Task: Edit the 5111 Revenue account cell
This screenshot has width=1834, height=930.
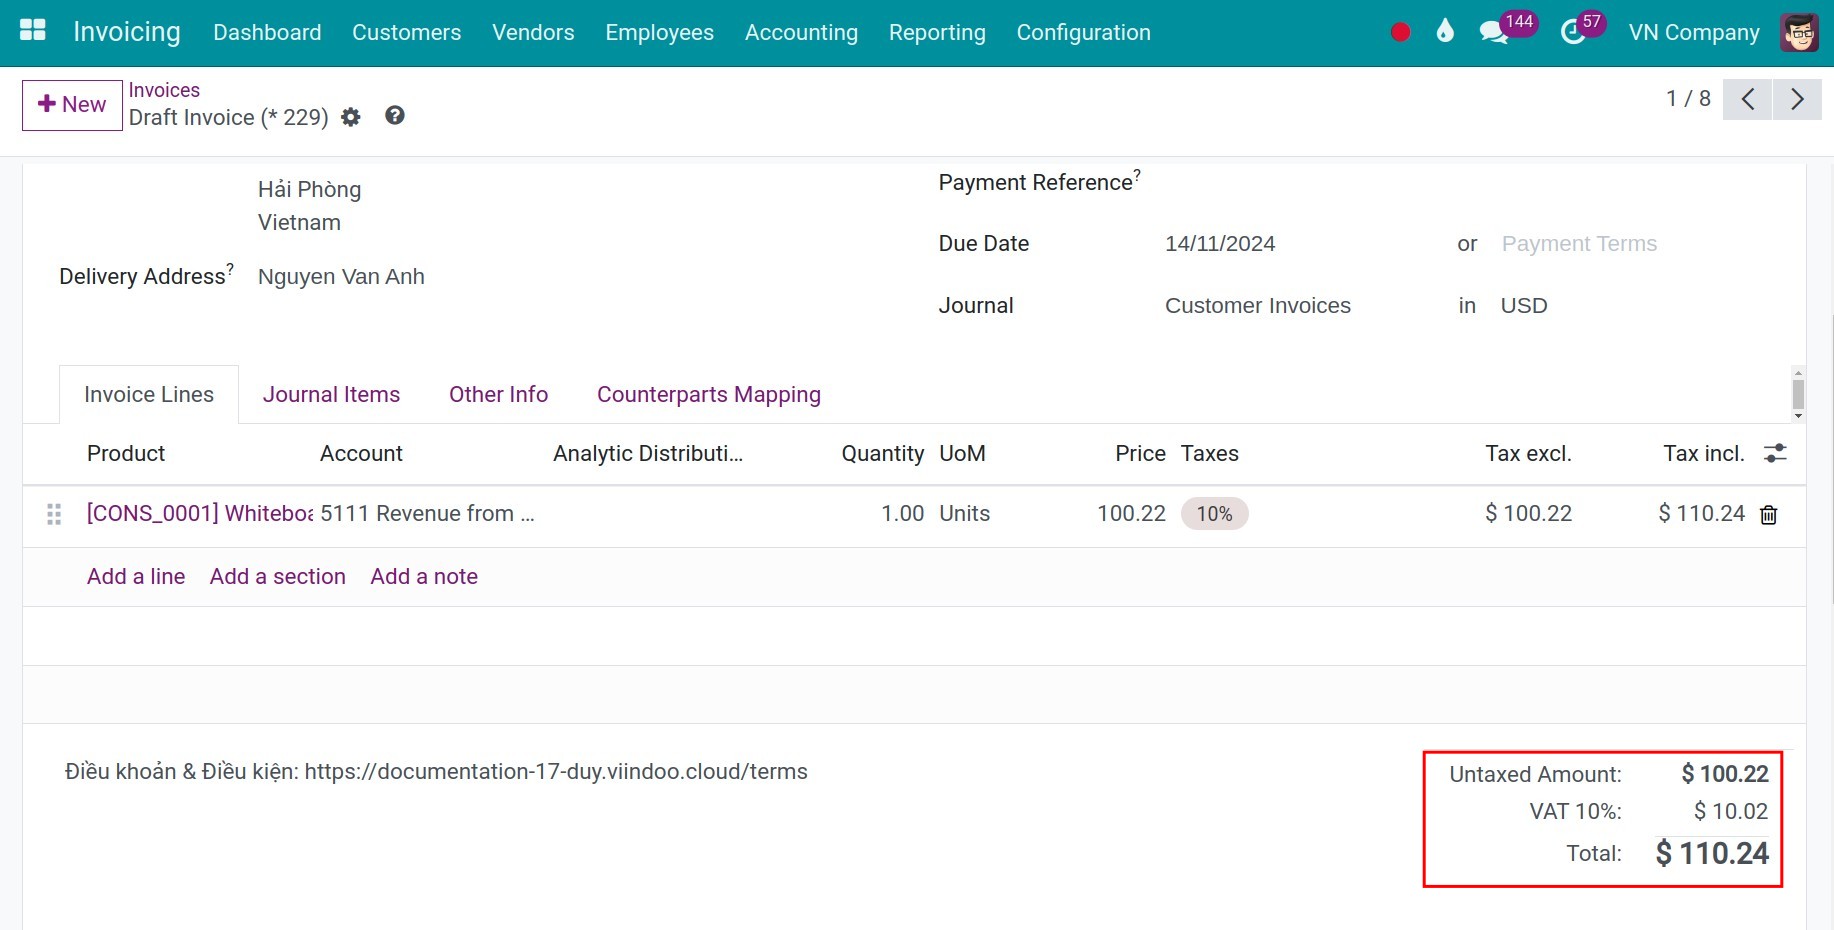Action: pos(428,514)
